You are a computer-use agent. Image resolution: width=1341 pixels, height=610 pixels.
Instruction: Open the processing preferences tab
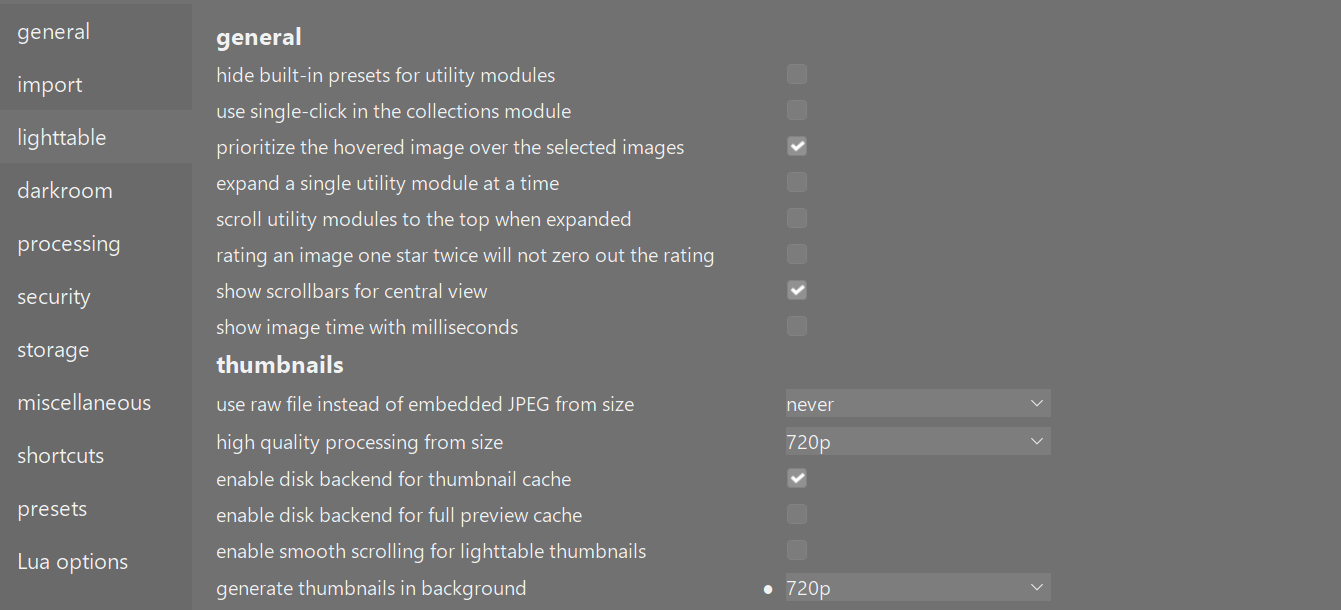[69, 244]
